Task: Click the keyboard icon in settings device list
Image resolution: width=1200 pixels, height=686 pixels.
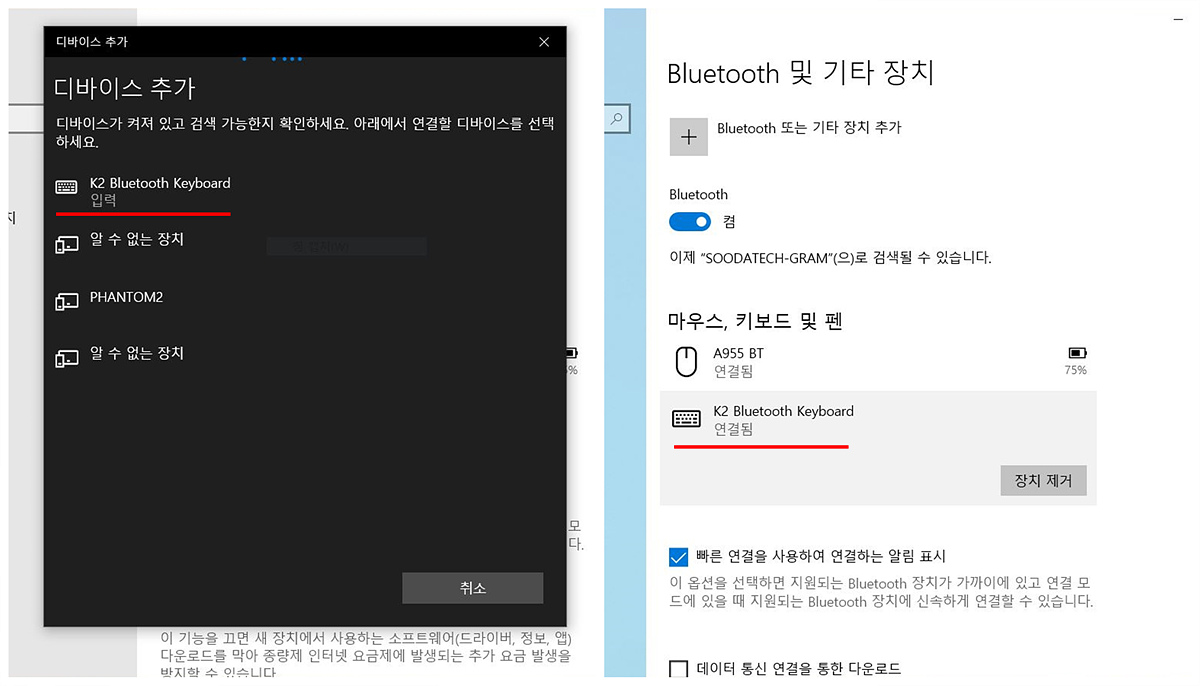Action: [686, 418]
